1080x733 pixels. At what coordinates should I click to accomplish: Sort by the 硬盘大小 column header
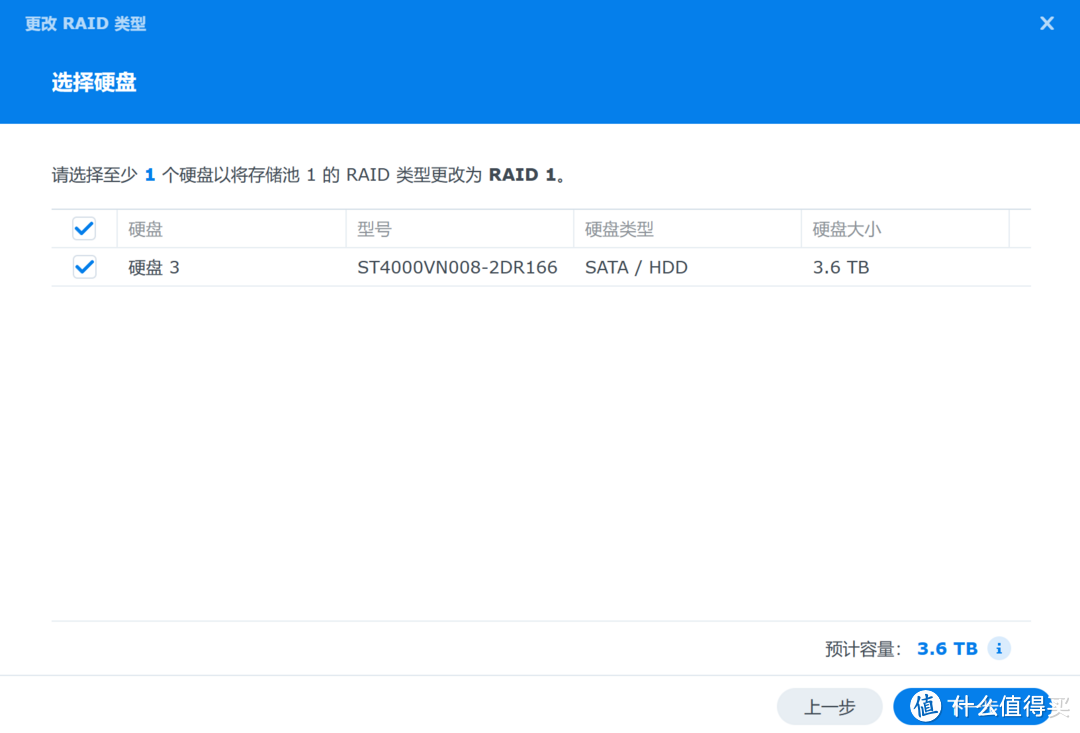pos(843,228)
